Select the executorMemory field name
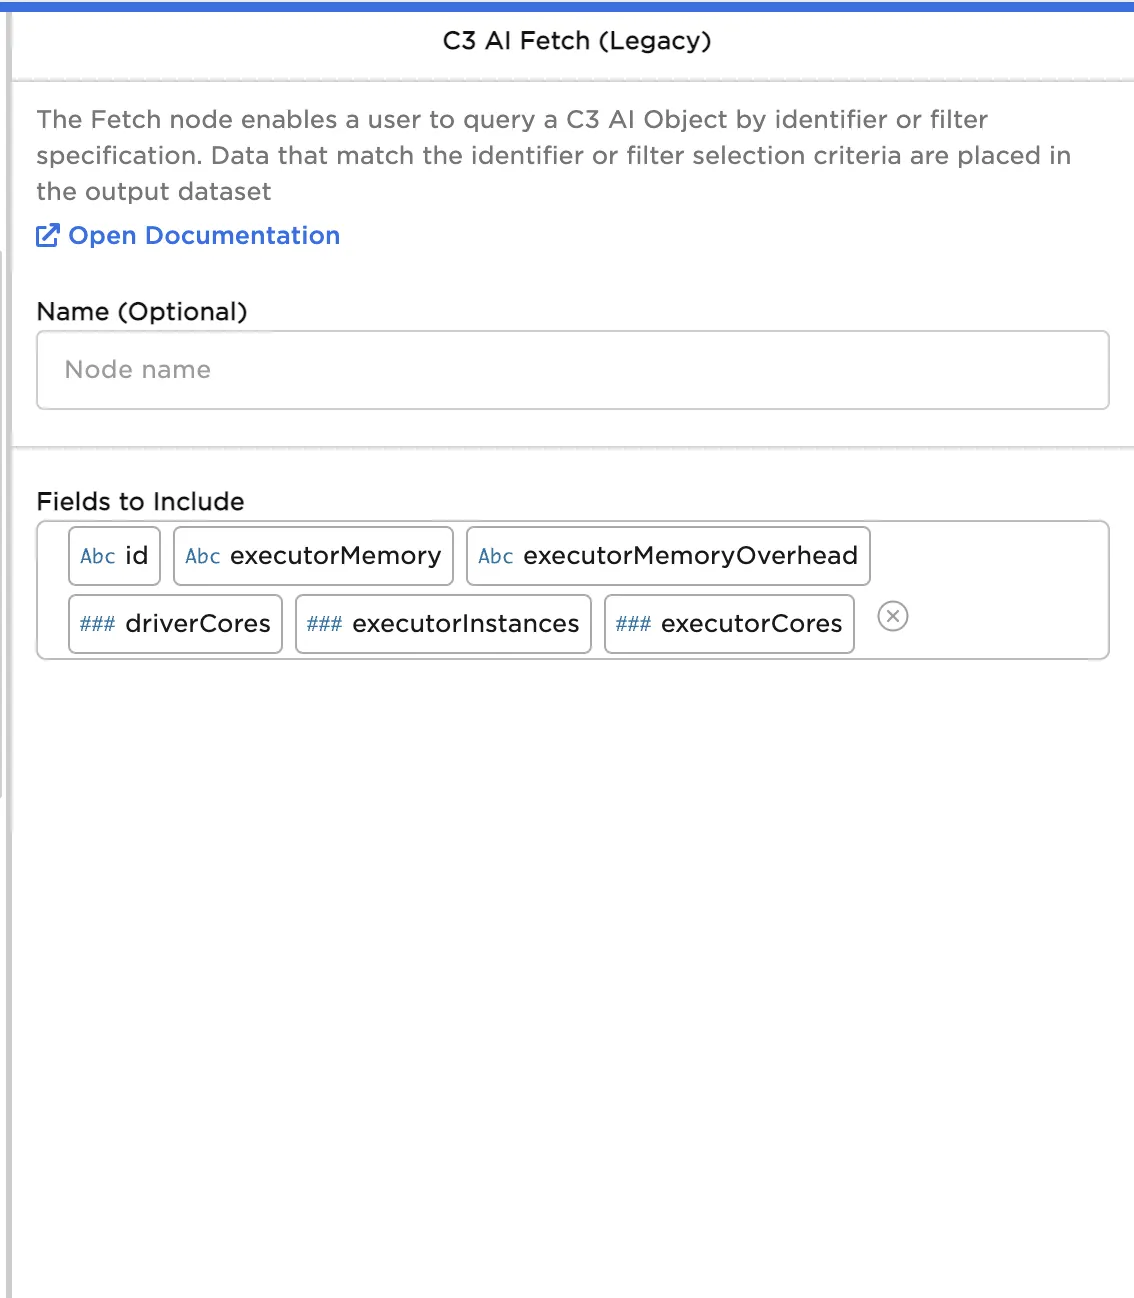 click(x=335, y=556)
